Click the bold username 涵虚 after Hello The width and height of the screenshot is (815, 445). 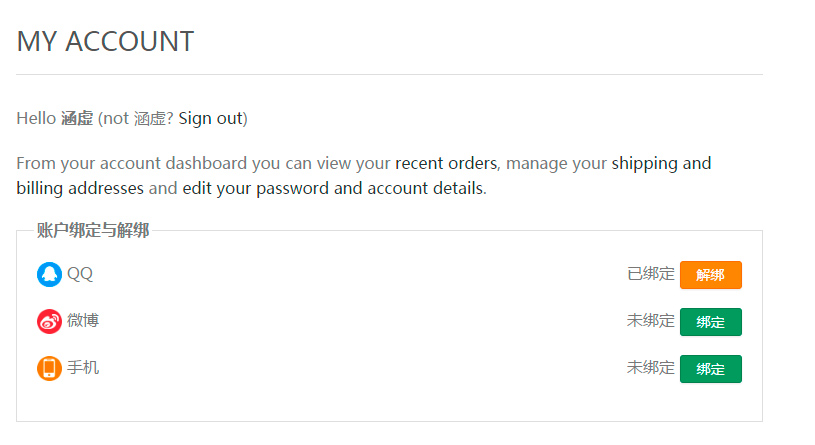coord(77,119)
